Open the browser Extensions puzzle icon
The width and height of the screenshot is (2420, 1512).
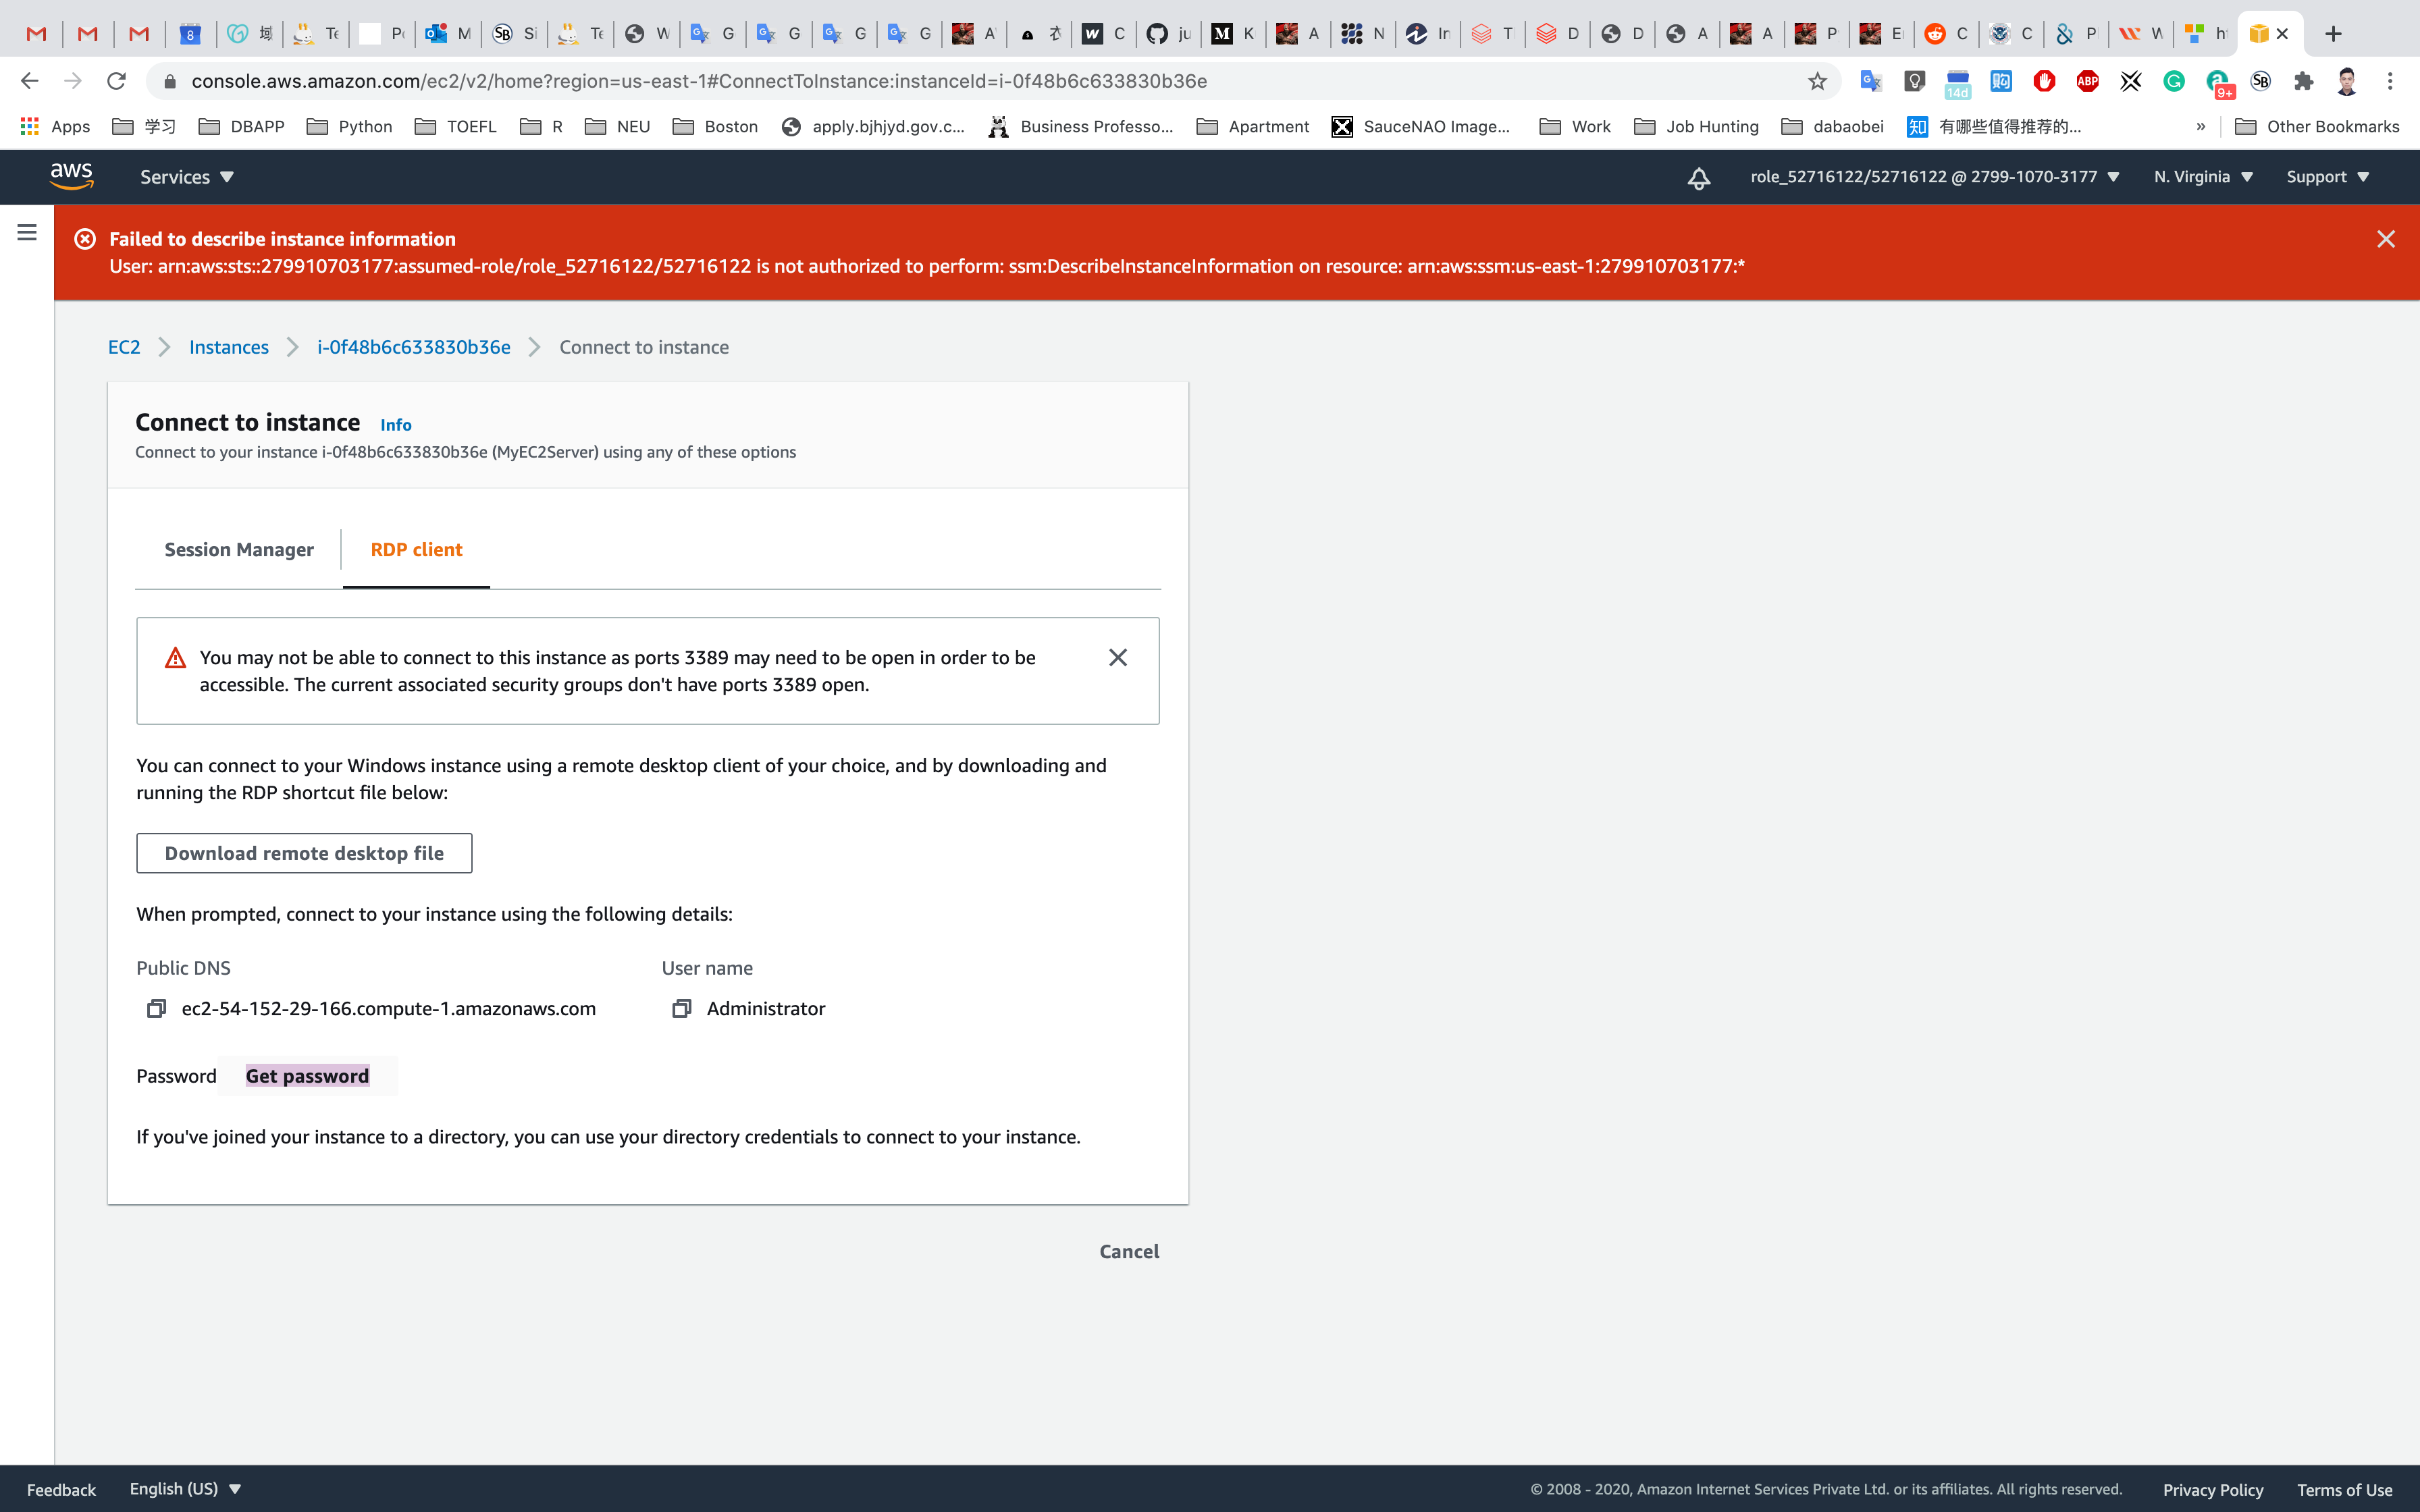coord(2304,81)
